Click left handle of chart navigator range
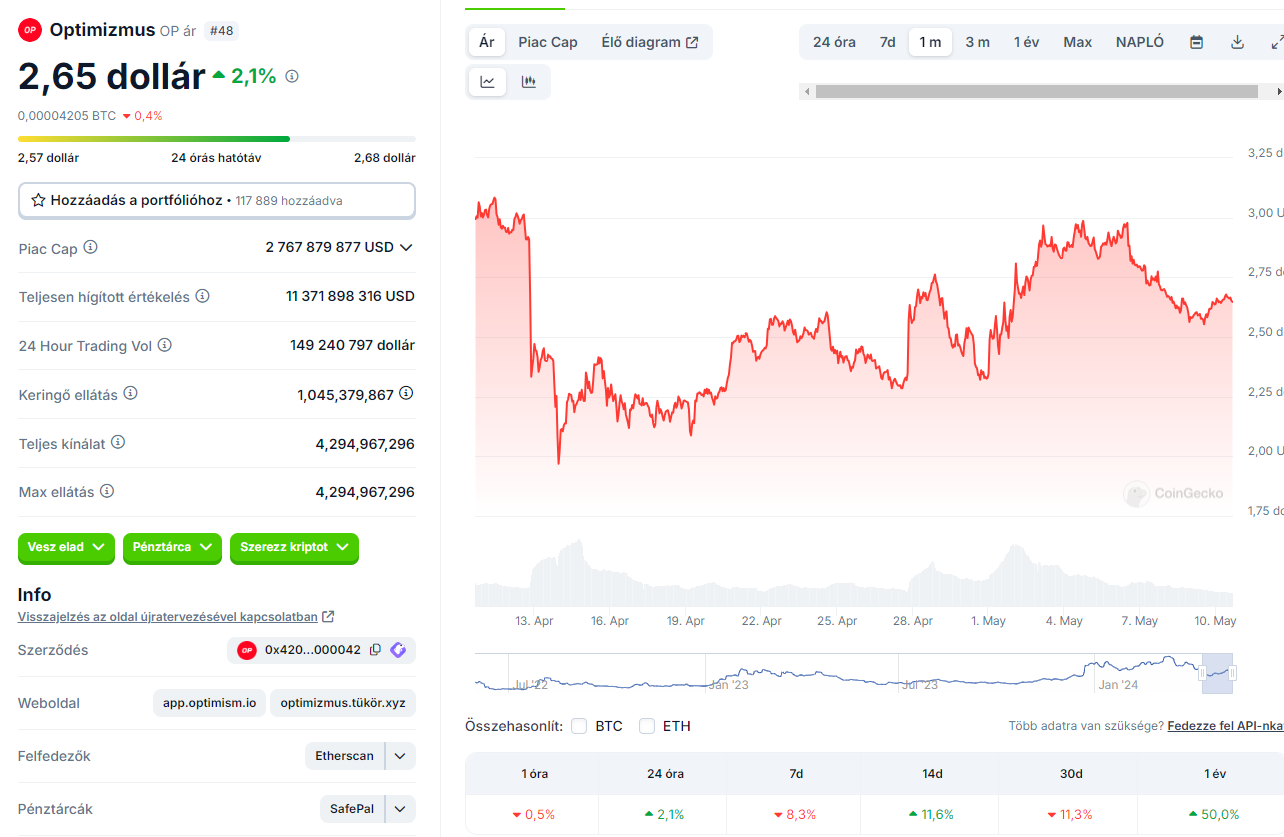1284x837 pixels. [1203, 673]
